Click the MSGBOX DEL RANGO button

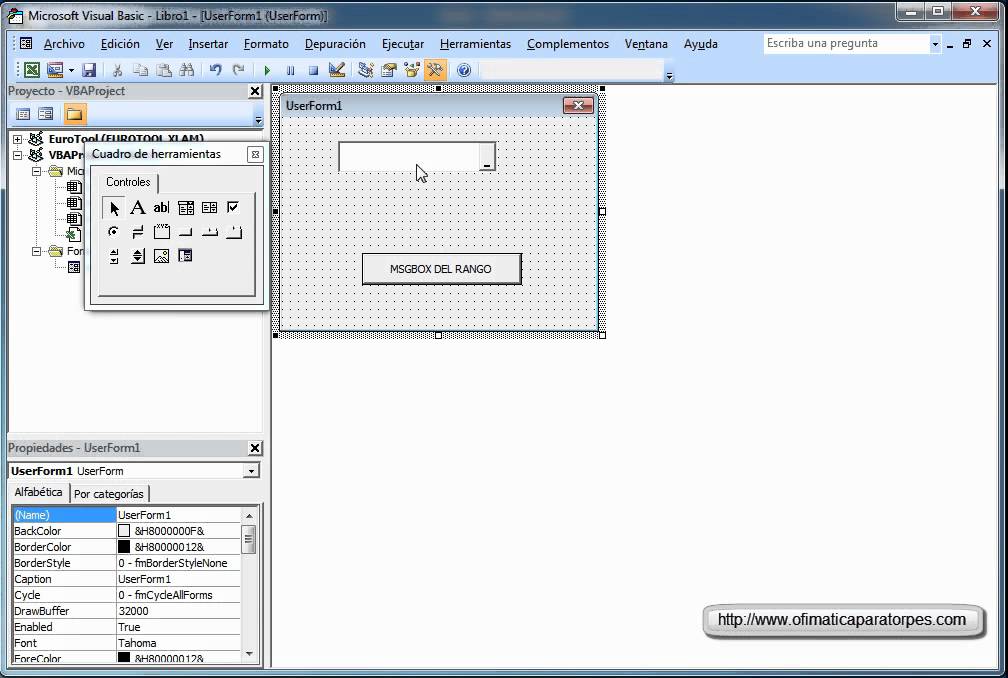[442, 269]
